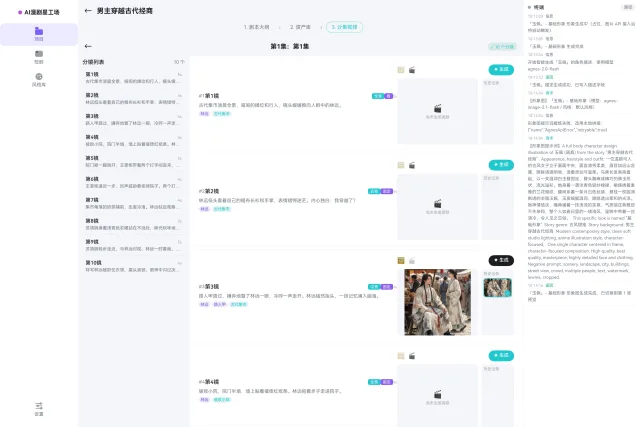Select 第3镜 in the shot list
Image resolution: width=640 pixels, height=427 pixels.
click(x=133, y=119)
